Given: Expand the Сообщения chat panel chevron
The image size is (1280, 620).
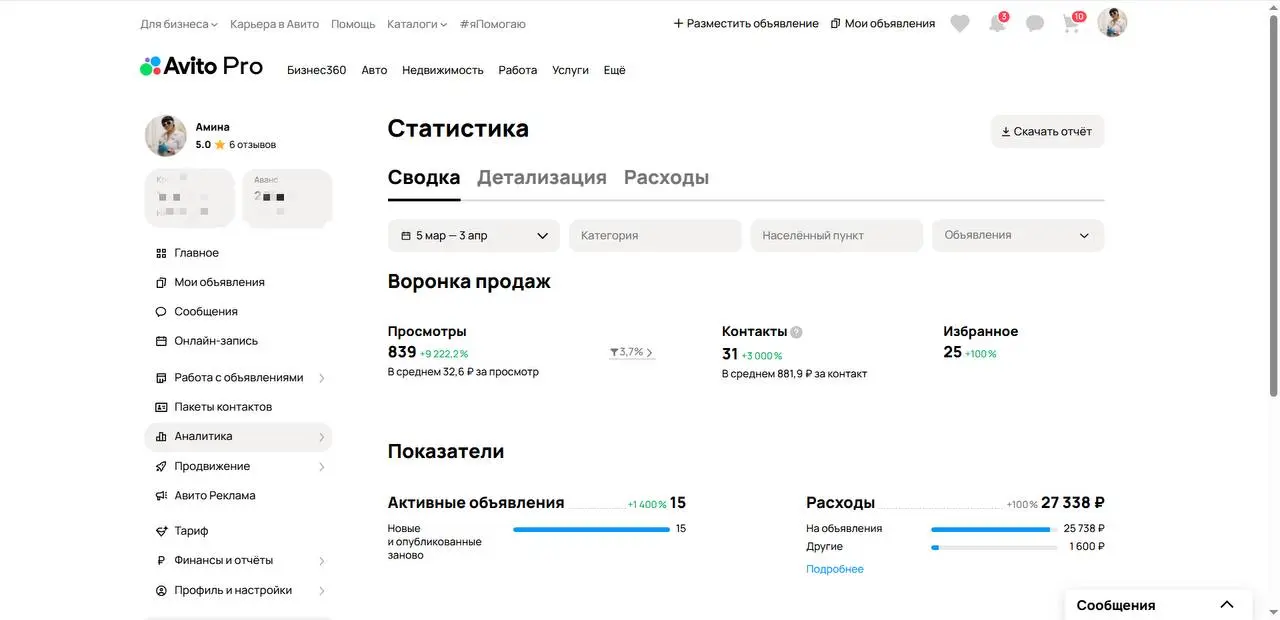Looking at the screenshot, I should [1227, 605].
